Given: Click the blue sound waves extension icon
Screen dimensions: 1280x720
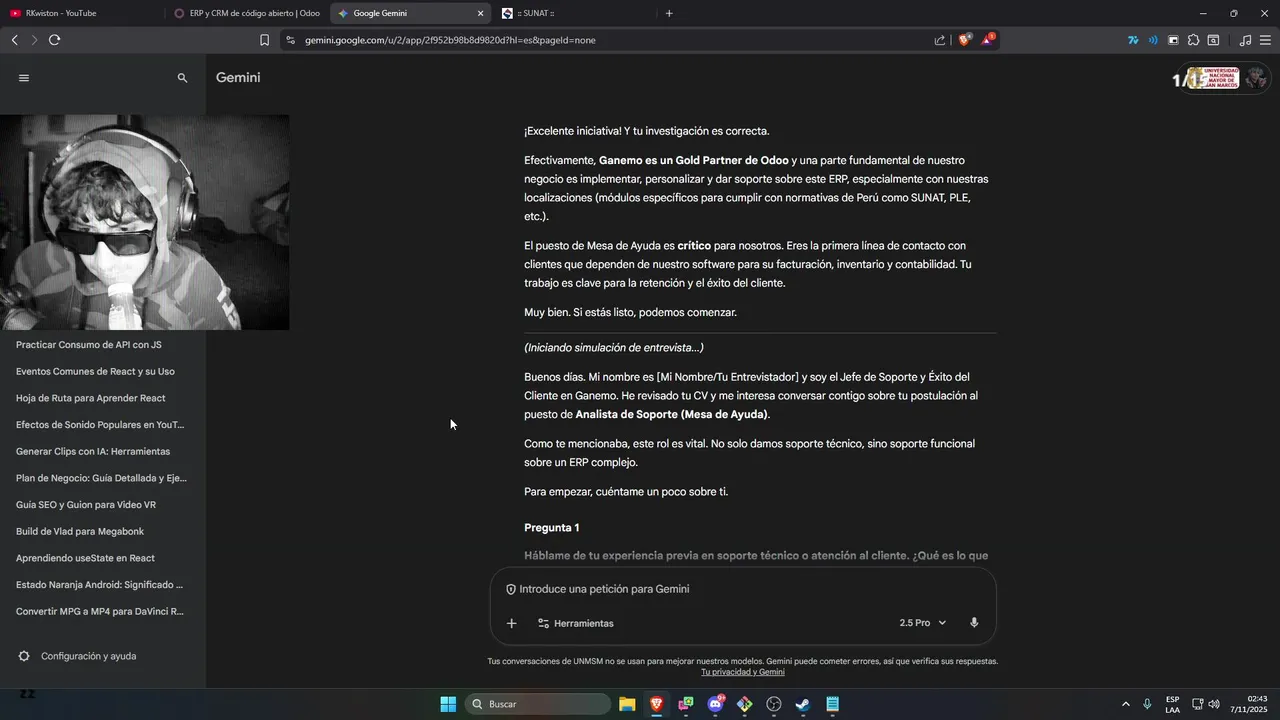Looking at the screenshot, I should coord(1153,40).
